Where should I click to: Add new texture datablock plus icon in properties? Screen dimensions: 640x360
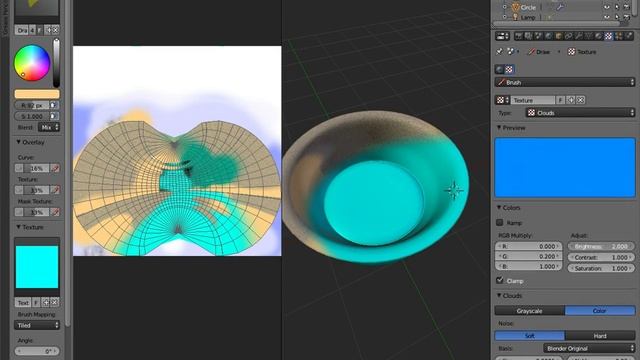tap(571, 100)
